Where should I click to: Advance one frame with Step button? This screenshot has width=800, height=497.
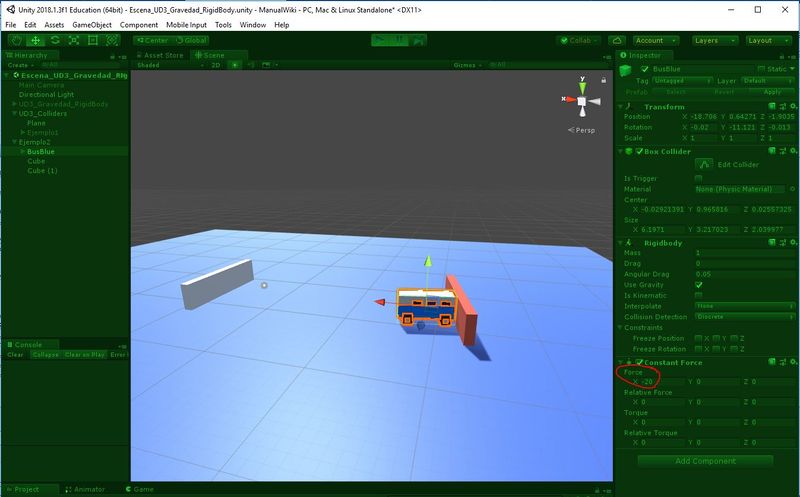(x=418, y=40)
